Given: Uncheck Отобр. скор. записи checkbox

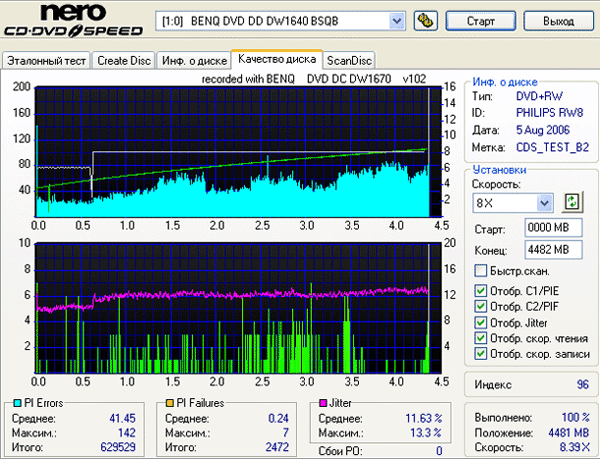Looking at the screenshot, I should pyautogui.click(x=481, y=354).
